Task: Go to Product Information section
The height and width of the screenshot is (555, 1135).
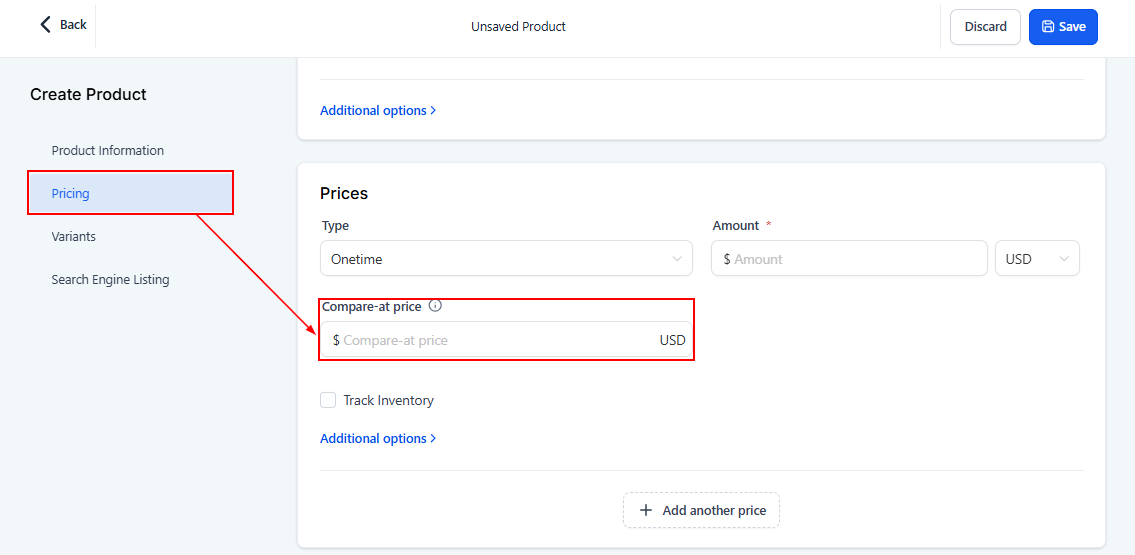Action: [x=108, y=150]
